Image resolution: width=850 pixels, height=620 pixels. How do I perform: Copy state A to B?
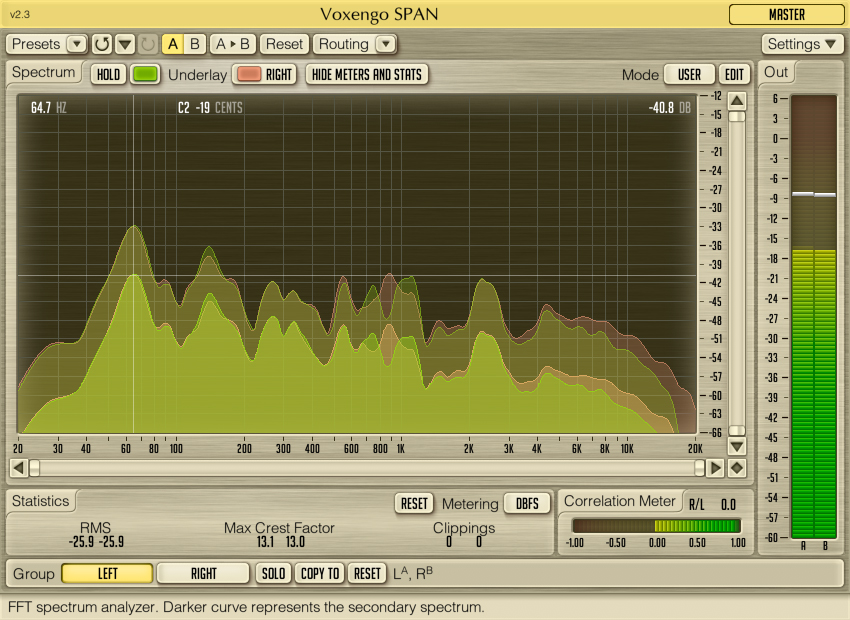point(233,44)
